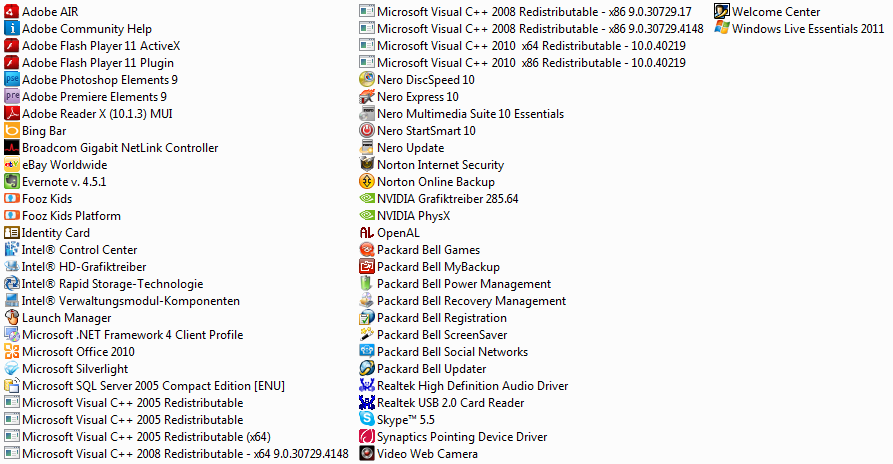Image resolution: width=893 pixels, height=464 pixels.
Task: Click the Packard Bell MyBackup icon
Action: [367, 267]
